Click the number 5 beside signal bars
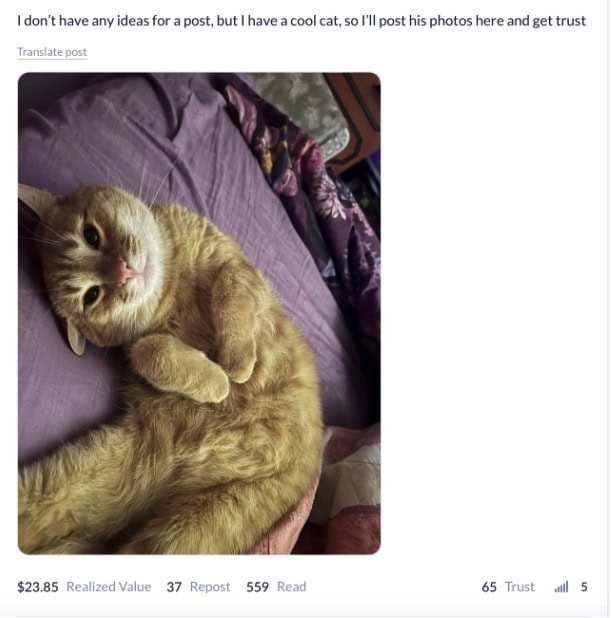 (x=584, y=587)
